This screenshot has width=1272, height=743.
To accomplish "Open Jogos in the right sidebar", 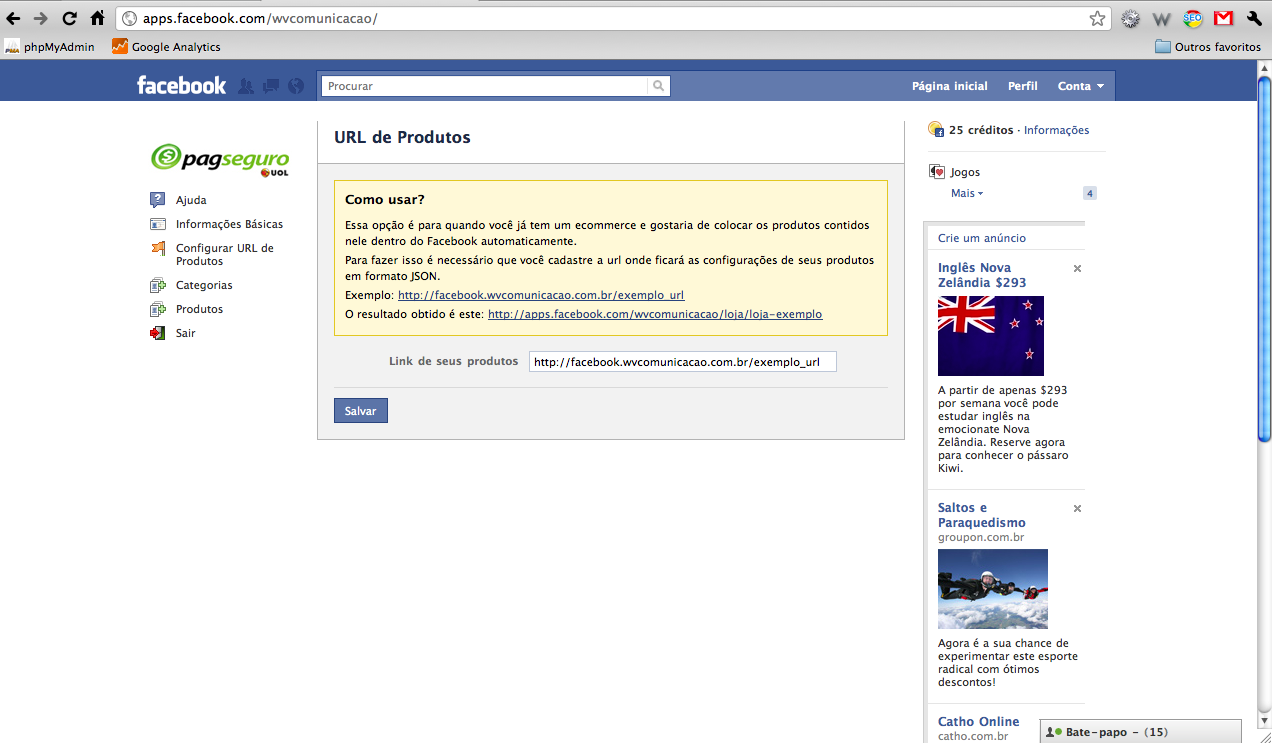I will point(965,172).
